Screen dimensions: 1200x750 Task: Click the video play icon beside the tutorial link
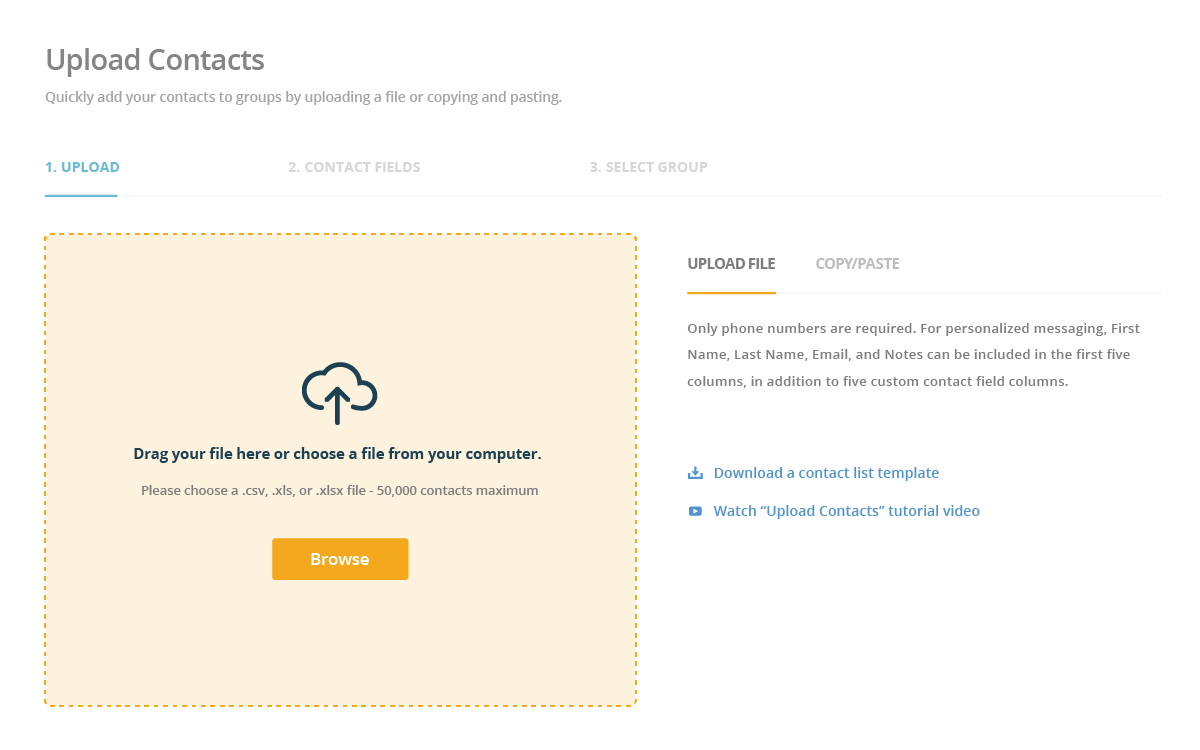695,511
